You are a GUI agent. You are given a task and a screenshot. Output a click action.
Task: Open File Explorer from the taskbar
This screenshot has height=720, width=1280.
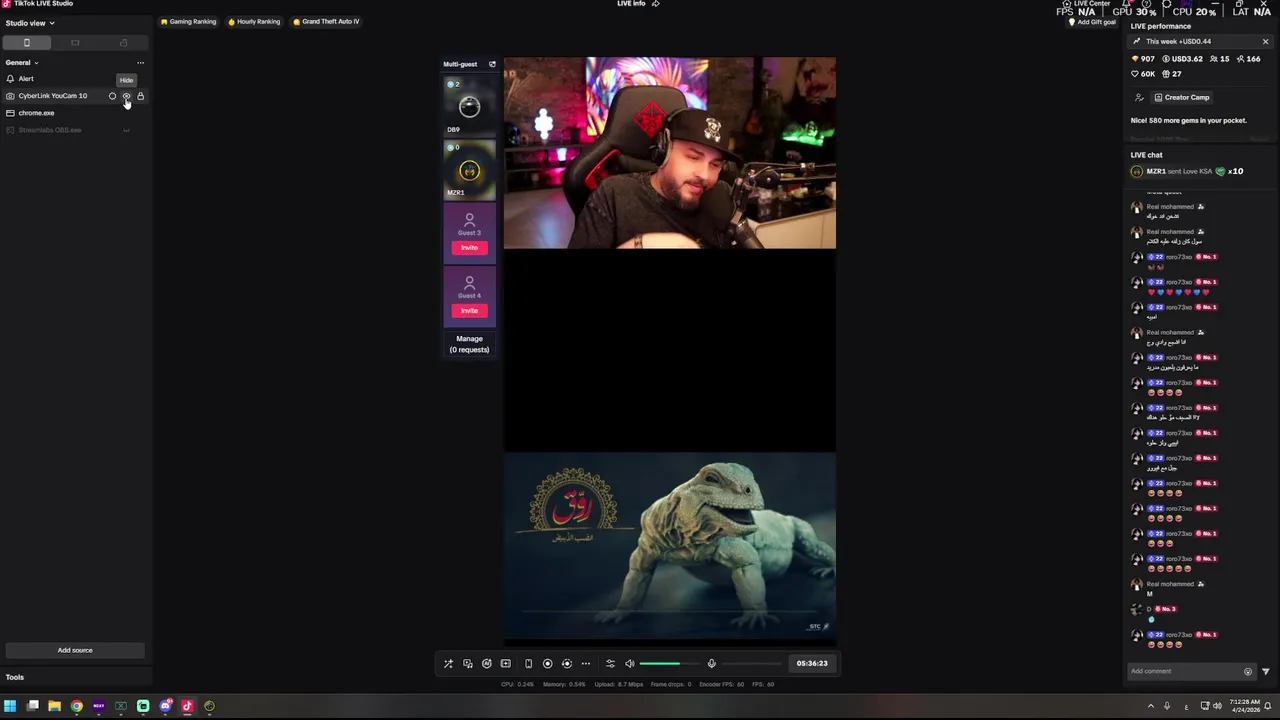(54, 706)
